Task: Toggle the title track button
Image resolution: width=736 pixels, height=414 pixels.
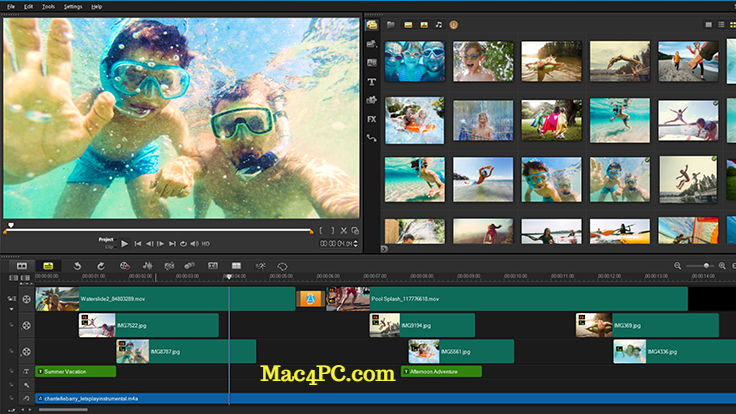Action: (x=26, y=371)
